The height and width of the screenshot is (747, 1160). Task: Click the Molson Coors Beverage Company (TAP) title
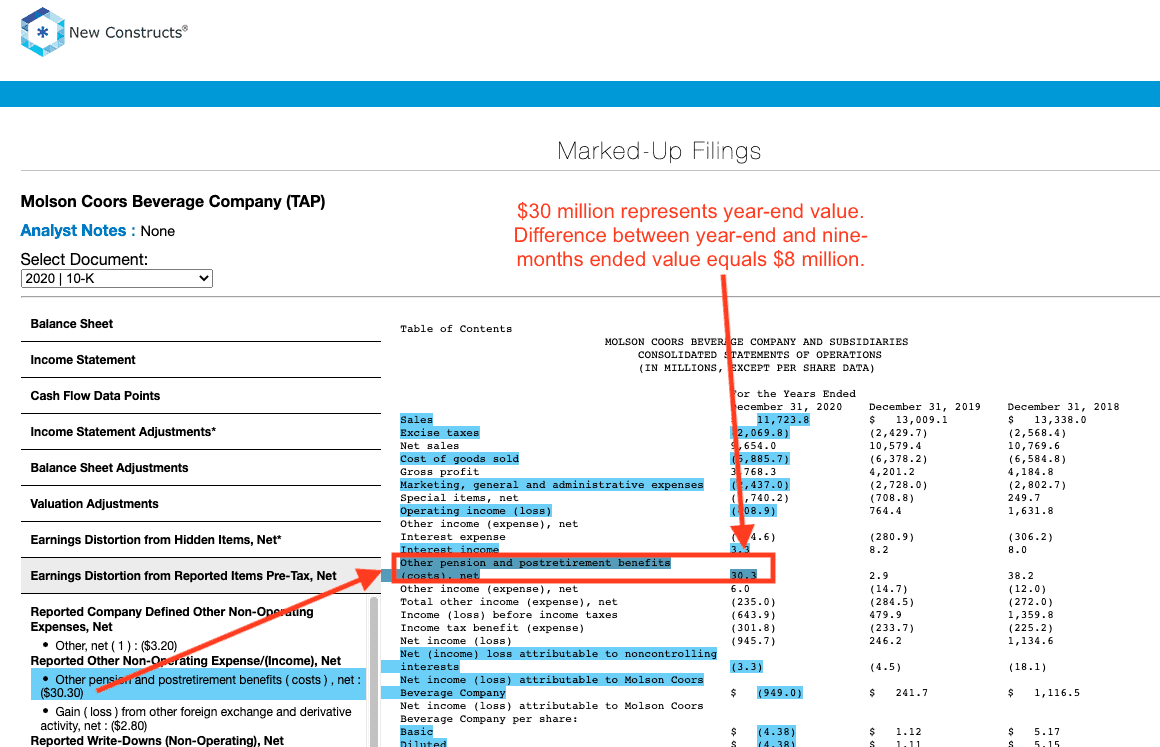click(173, 201)
